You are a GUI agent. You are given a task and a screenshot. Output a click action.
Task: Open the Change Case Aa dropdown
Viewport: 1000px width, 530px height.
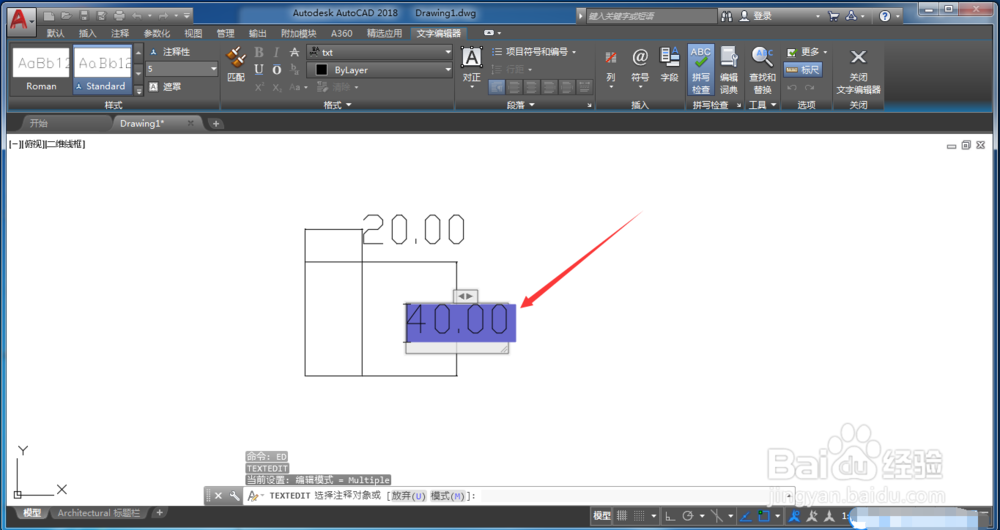click(x=298, y=87)
